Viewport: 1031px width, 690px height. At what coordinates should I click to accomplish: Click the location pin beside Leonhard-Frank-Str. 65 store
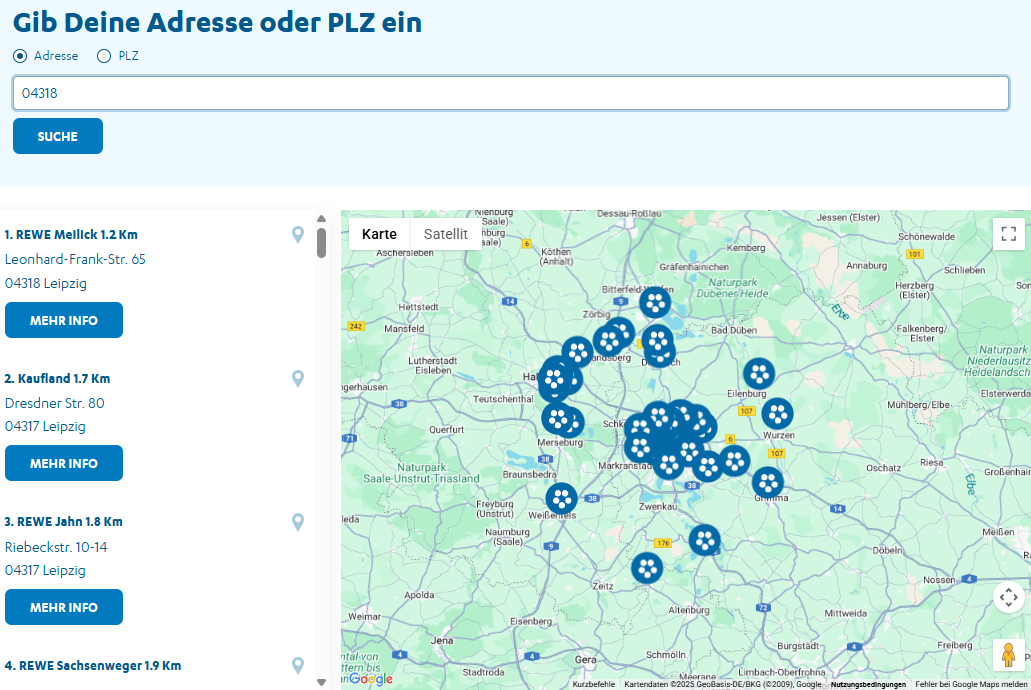click(x=298, y=234)
